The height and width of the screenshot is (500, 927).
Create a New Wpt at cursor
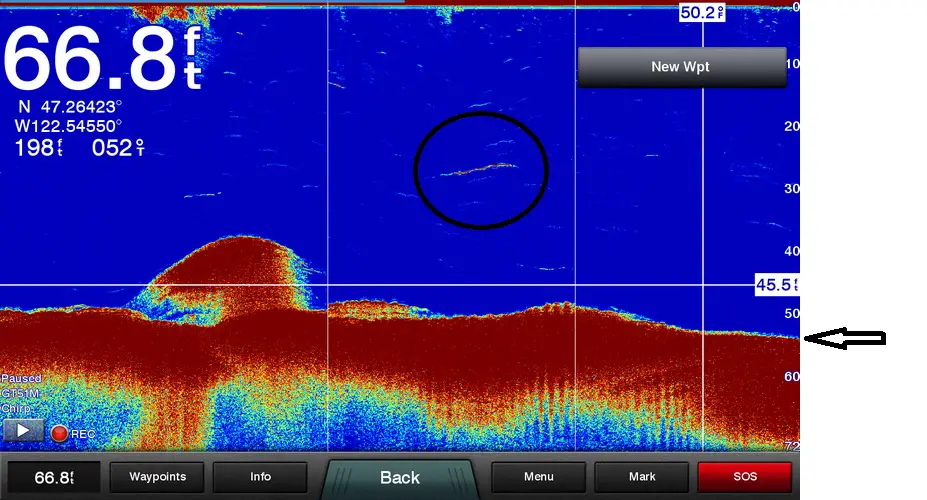point(679,67)
